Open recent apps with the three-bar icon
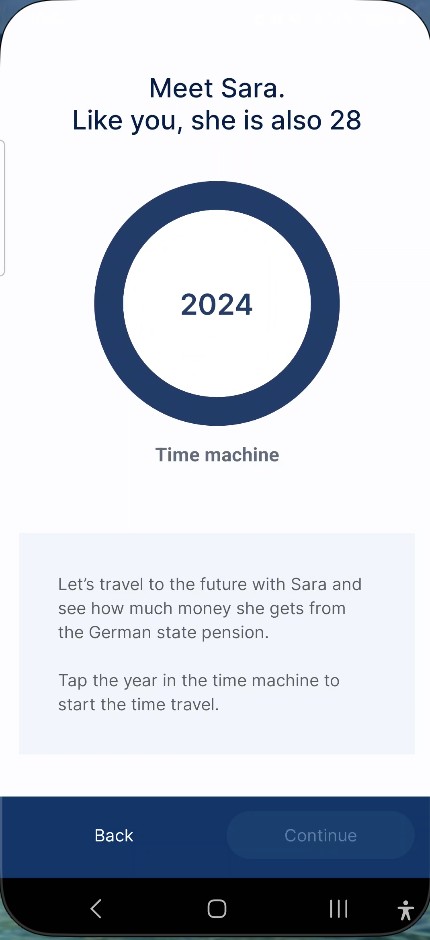Image resolution: width=430 pixels, height=940 pixels. pyautogui.click(x=338, y=909)
